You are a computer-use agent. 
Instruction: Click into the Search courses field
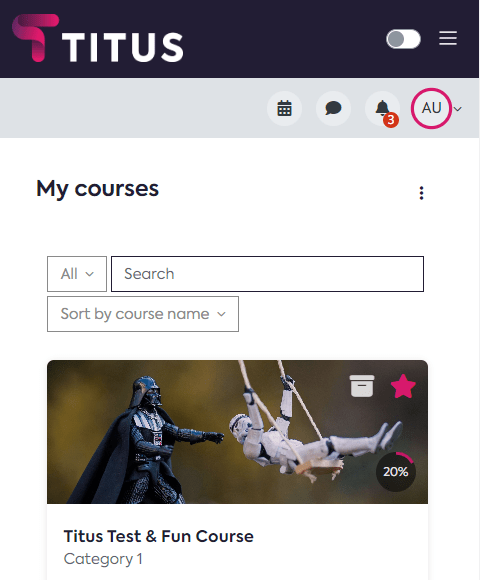pos(267,274)
